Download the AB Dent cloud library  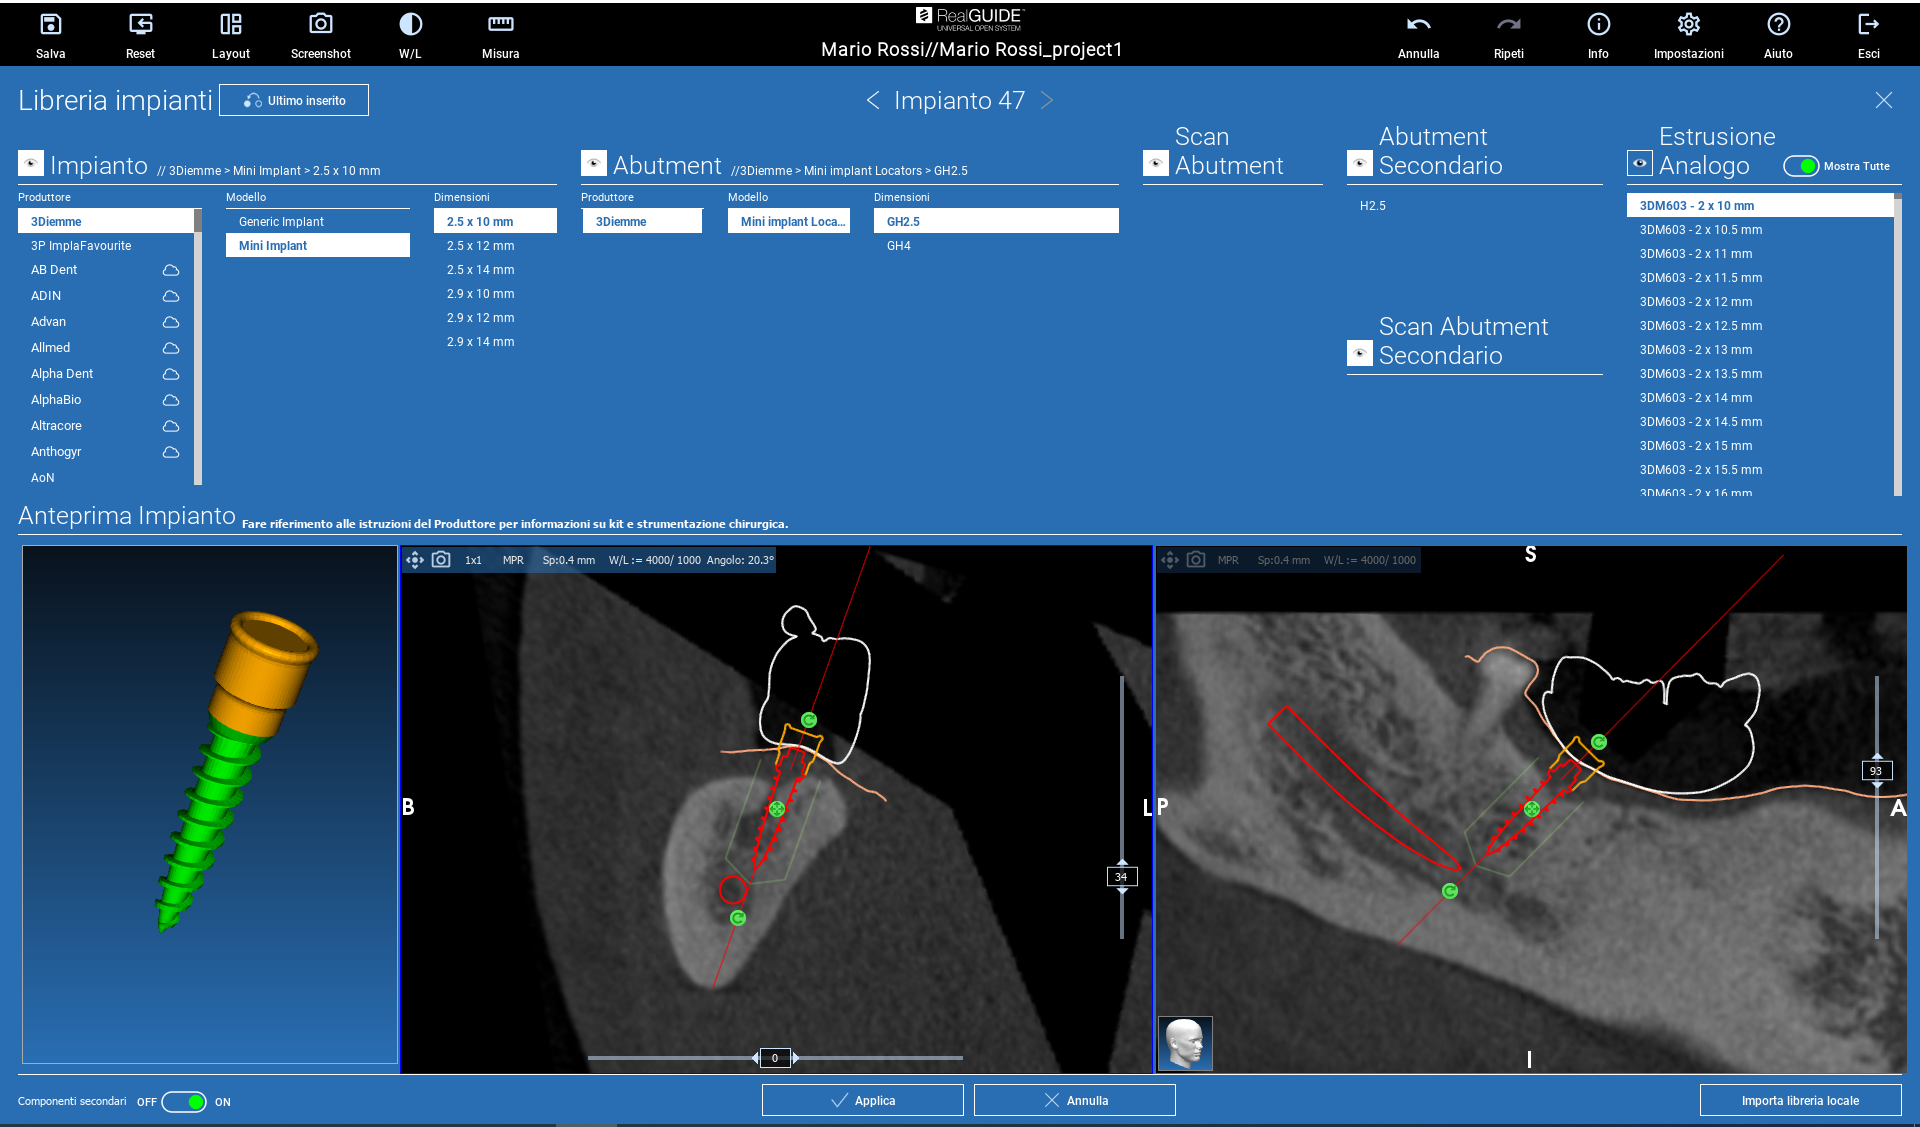tap(171, 270)
